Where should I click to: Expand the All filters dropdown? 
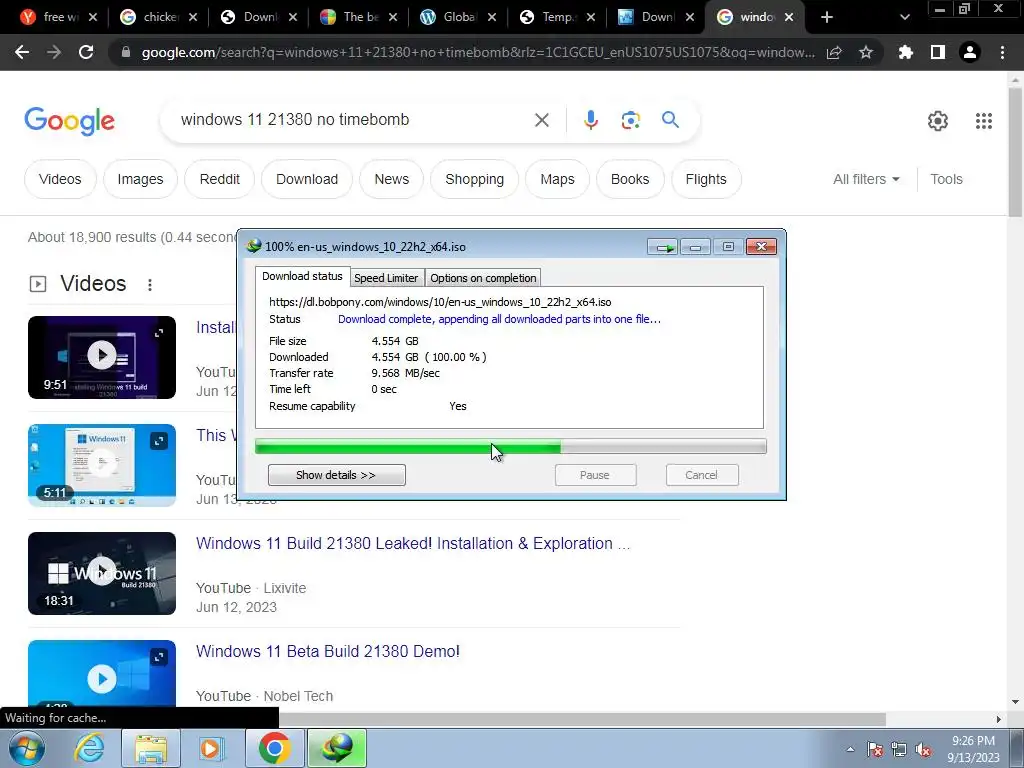tap(866, 179)
